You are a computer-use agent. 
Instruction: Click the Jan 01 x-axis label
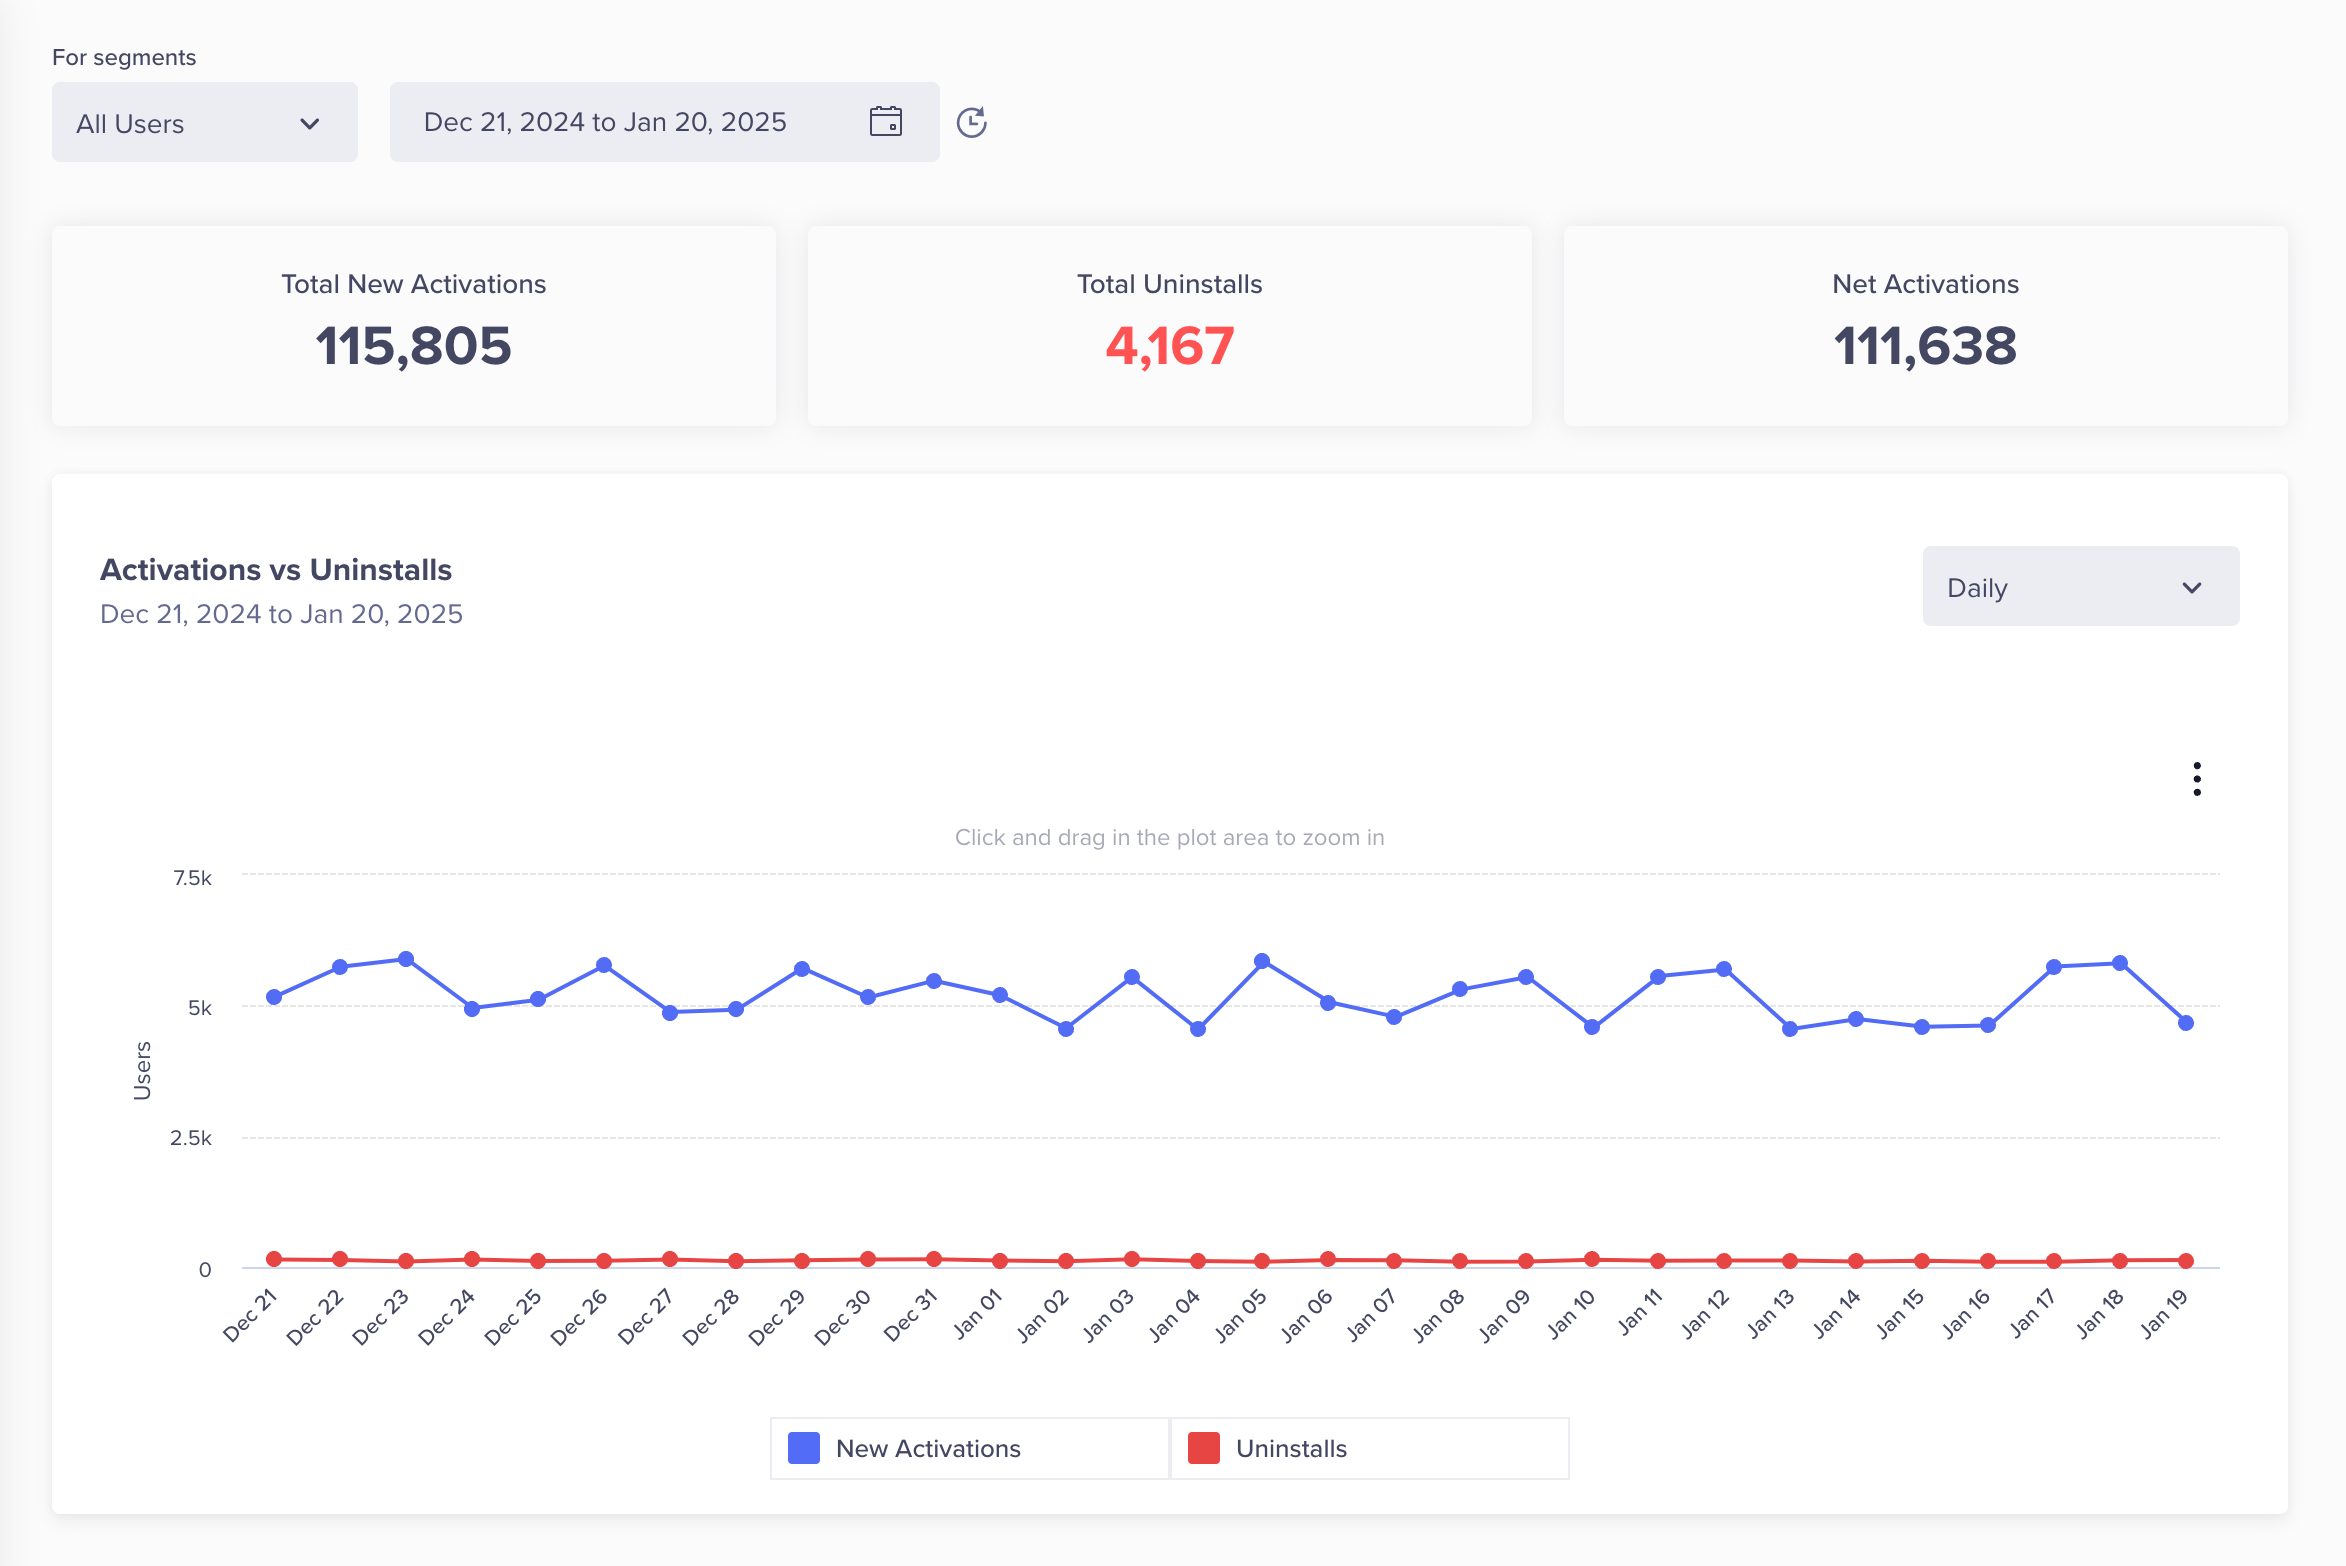(977, 1315)
